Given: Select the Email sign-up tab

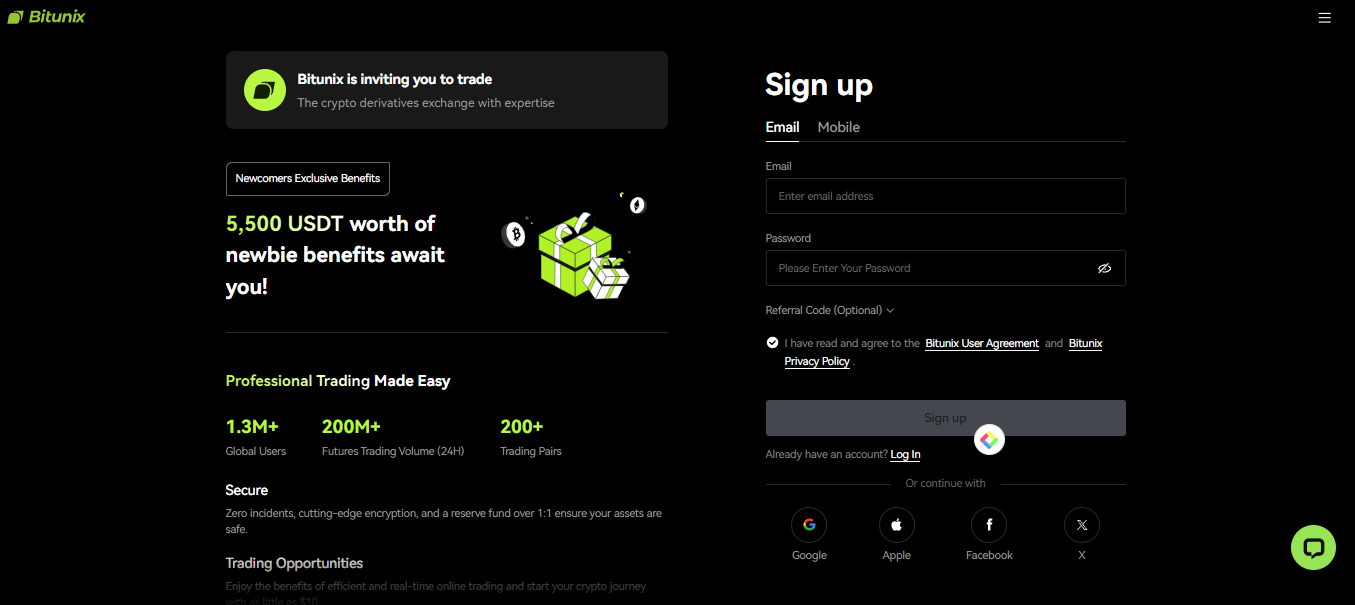Looking at the screenshot, I should (782, 127).
